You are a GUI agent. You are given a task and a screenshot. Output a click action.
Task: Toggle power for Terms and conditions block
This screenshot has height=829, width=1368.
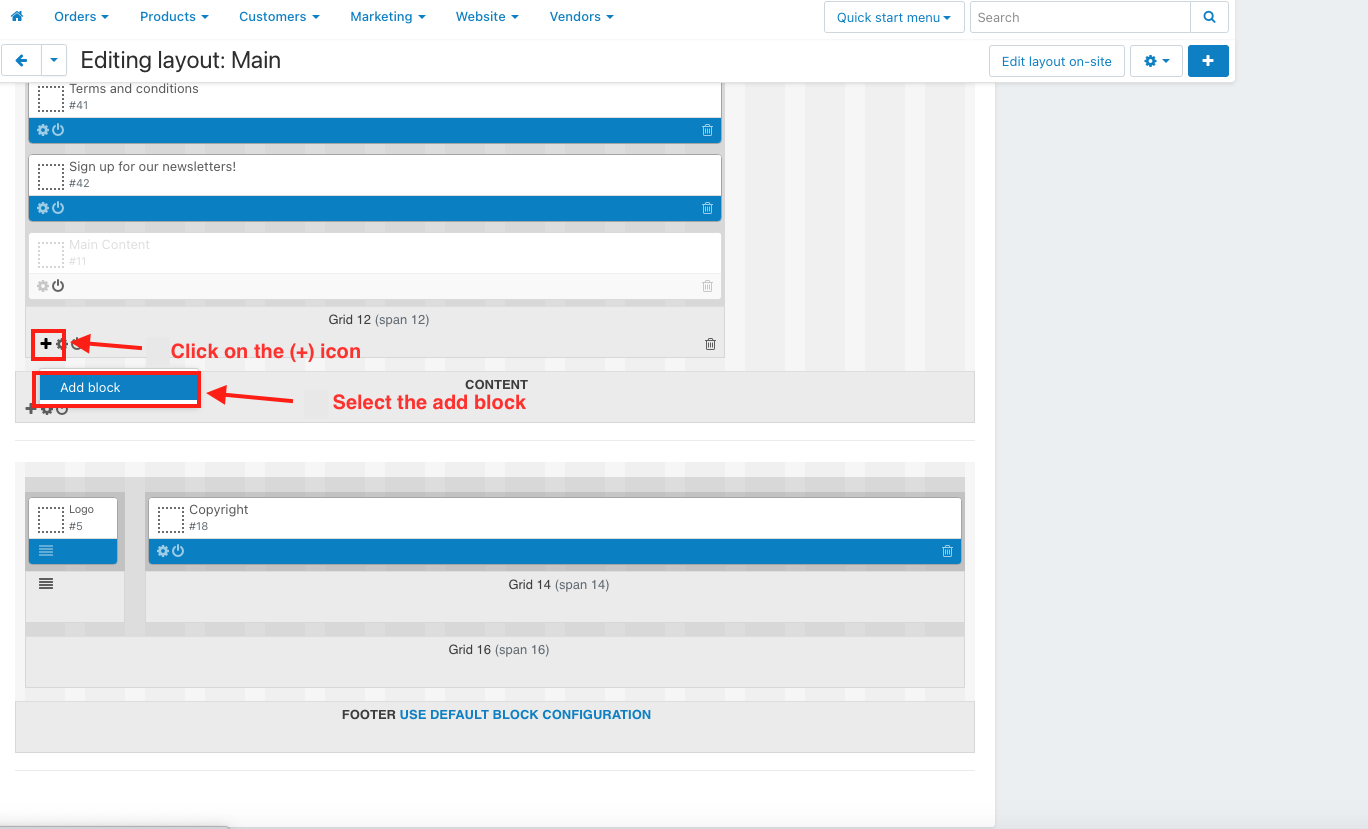click(58, 130)
